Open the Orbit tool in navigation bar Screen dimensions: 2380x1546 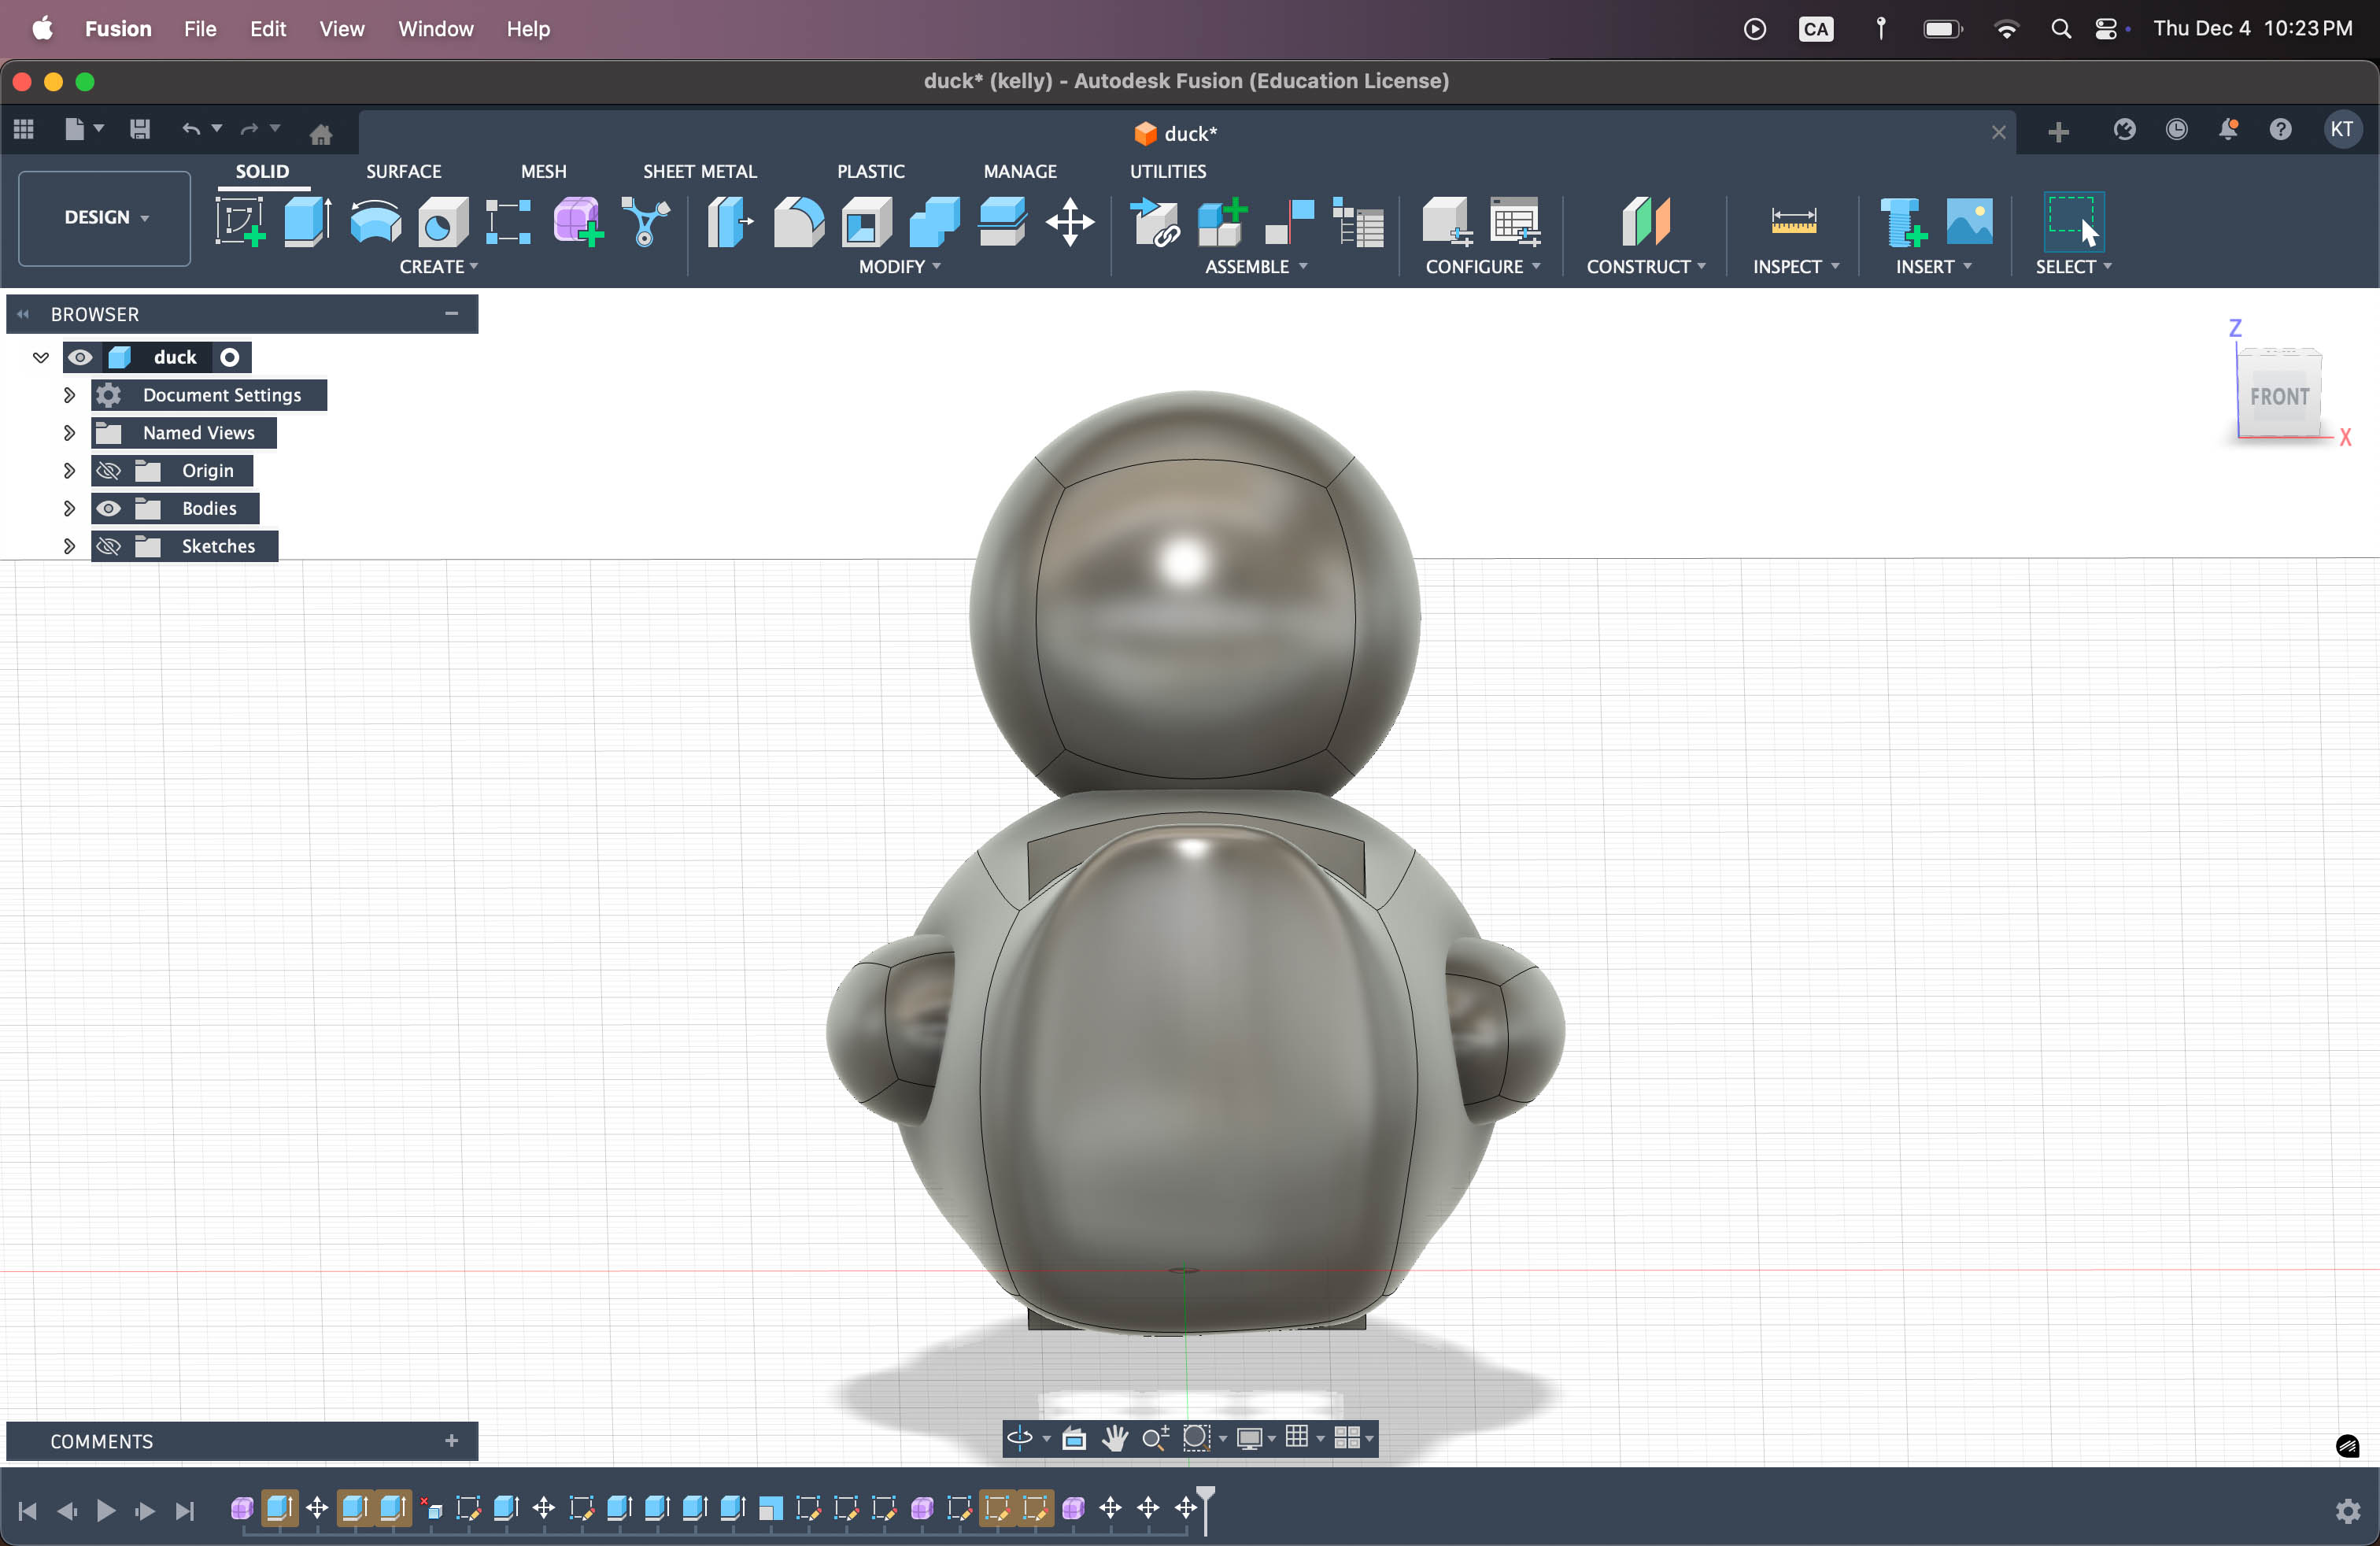(1019, 1438)
